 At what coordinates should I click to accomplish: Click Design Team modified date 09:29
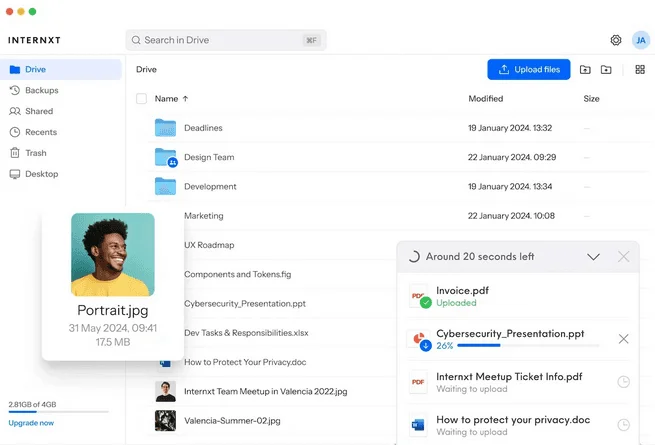(x=512, y=157)
